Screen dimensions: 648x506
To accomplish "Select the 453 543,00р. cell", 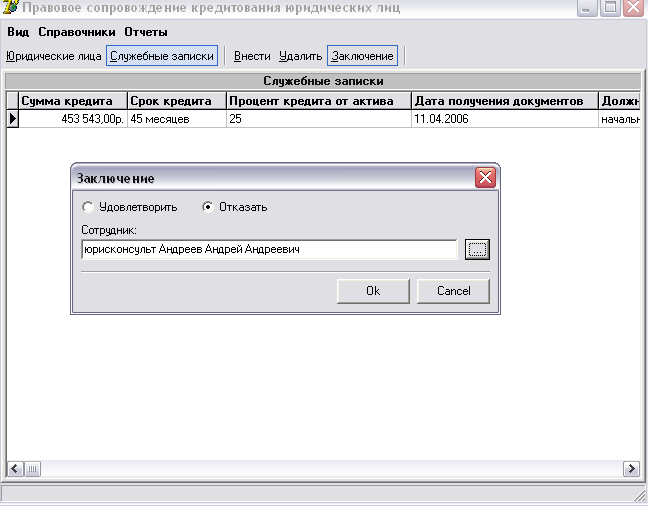I will tap(73, 119).
